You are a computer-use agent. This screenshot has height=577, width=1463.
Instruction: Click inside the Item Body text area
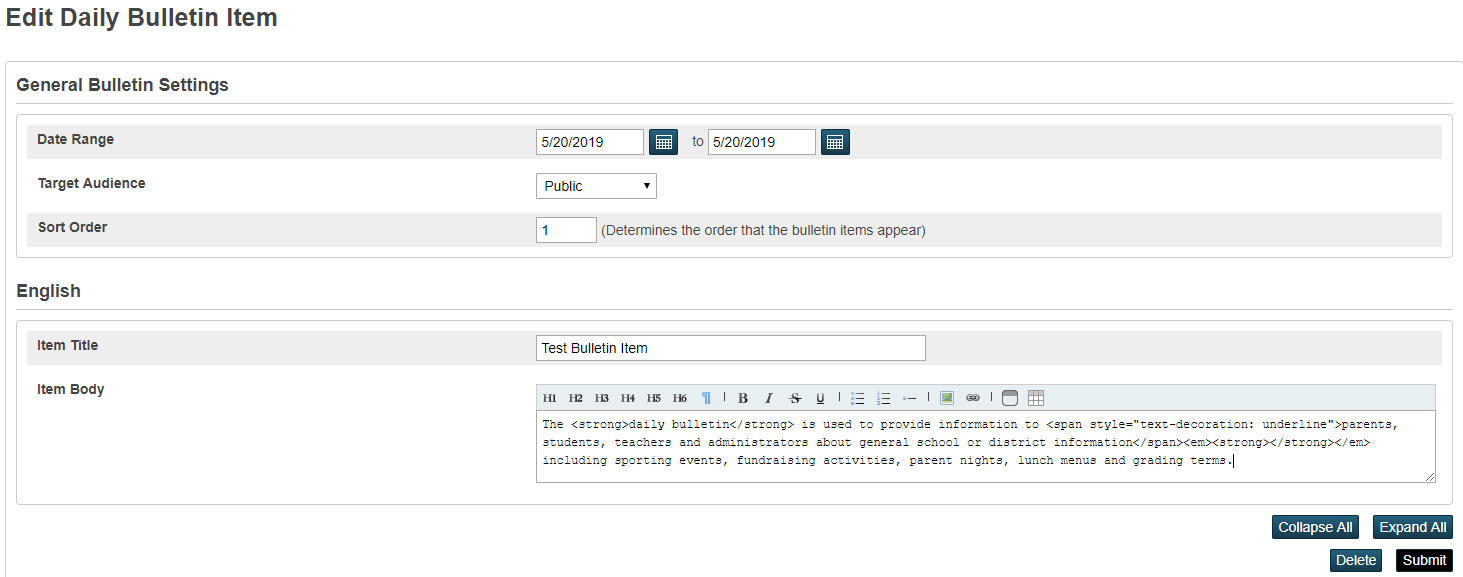click(986, 447)
